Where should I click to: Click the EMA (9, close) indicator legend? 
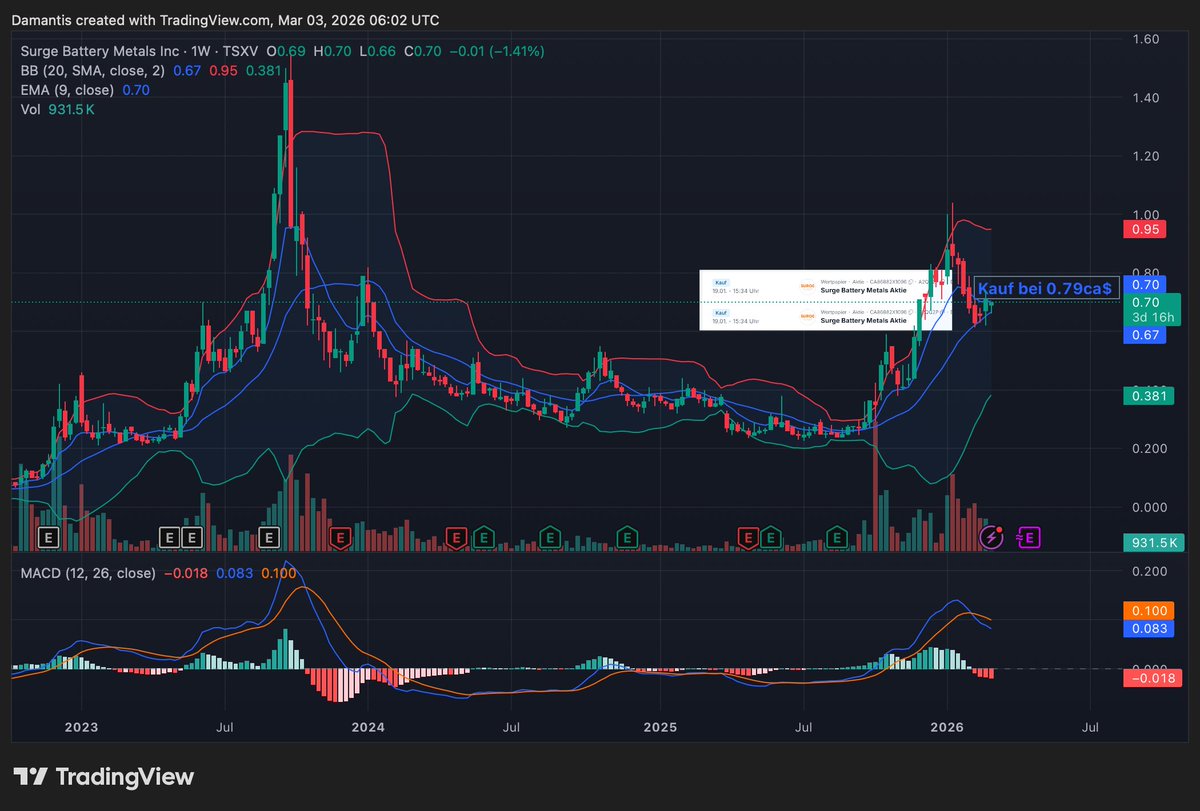point(67,90)
